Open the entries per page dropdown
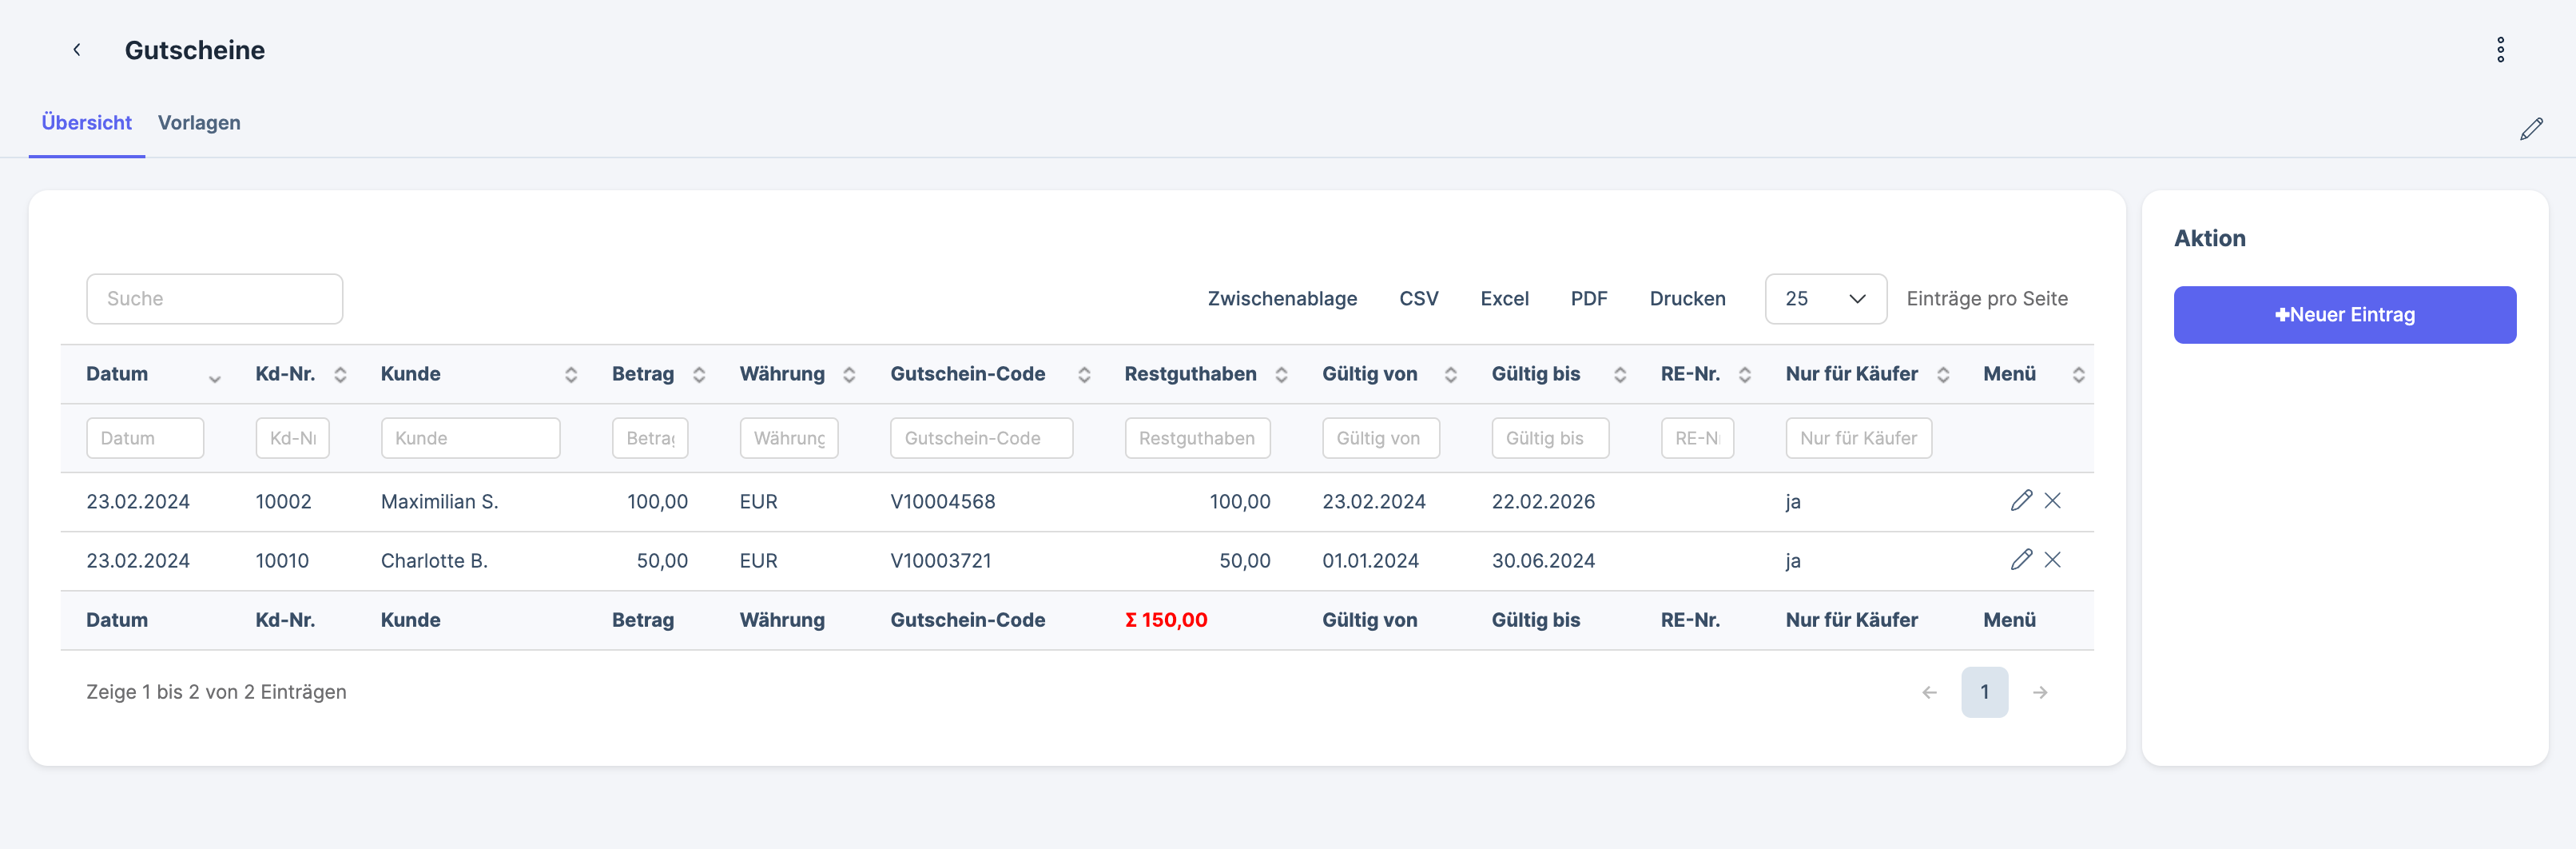Screen dimensions: 2576x849 point(1825,299)
